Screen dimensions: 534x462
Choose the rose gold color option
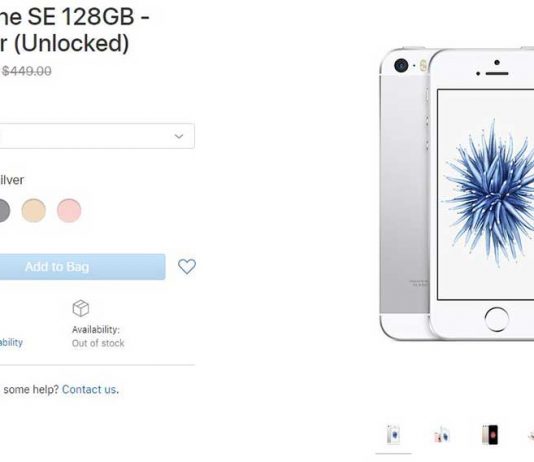click(69, 211)
